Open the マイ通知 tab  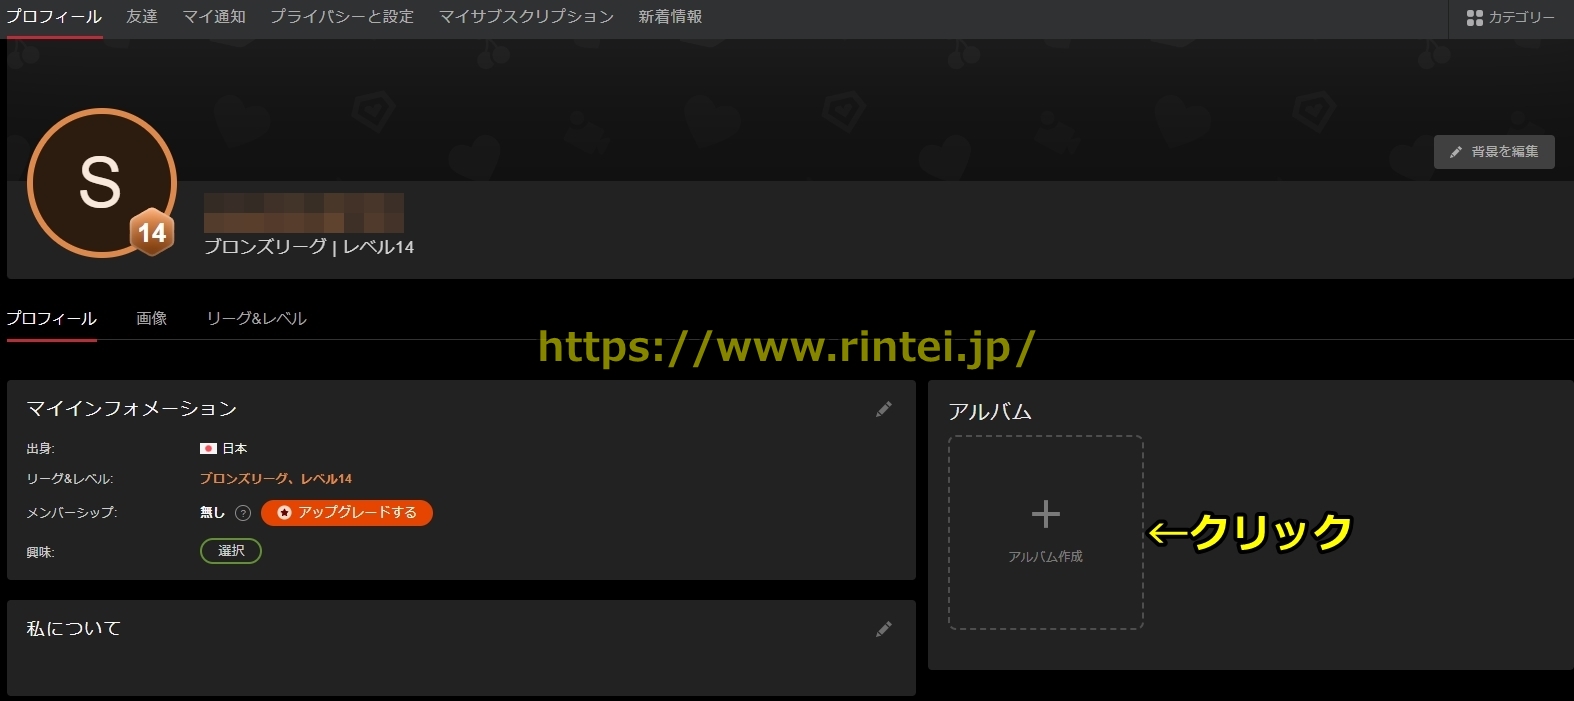[x=214, y=17]
